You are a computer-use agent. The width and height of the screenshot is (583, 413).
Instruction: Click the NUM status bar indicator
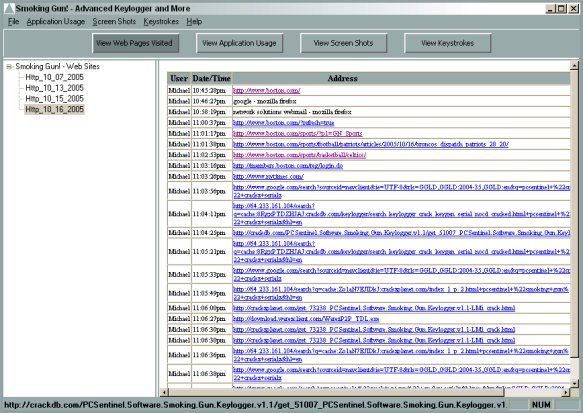pos(541,405)
